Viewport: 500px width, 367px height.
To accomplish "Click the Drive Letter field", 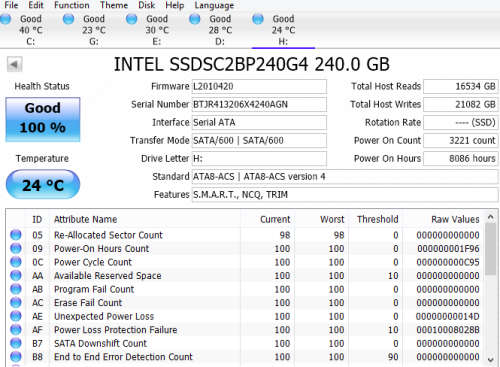I will 259,158.
